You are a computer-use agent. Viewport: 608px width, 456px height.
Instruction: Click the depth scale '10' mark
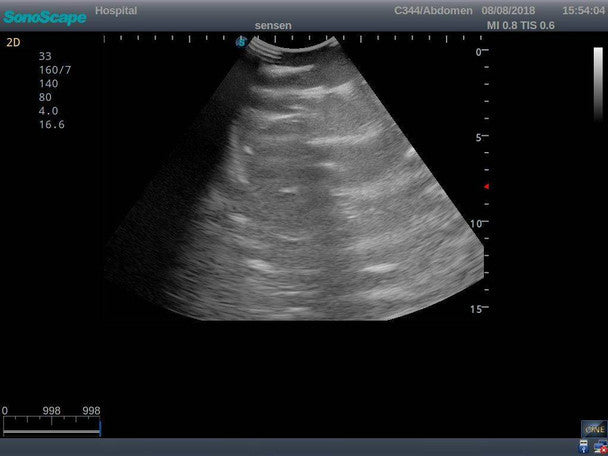[x=476, y=223]
